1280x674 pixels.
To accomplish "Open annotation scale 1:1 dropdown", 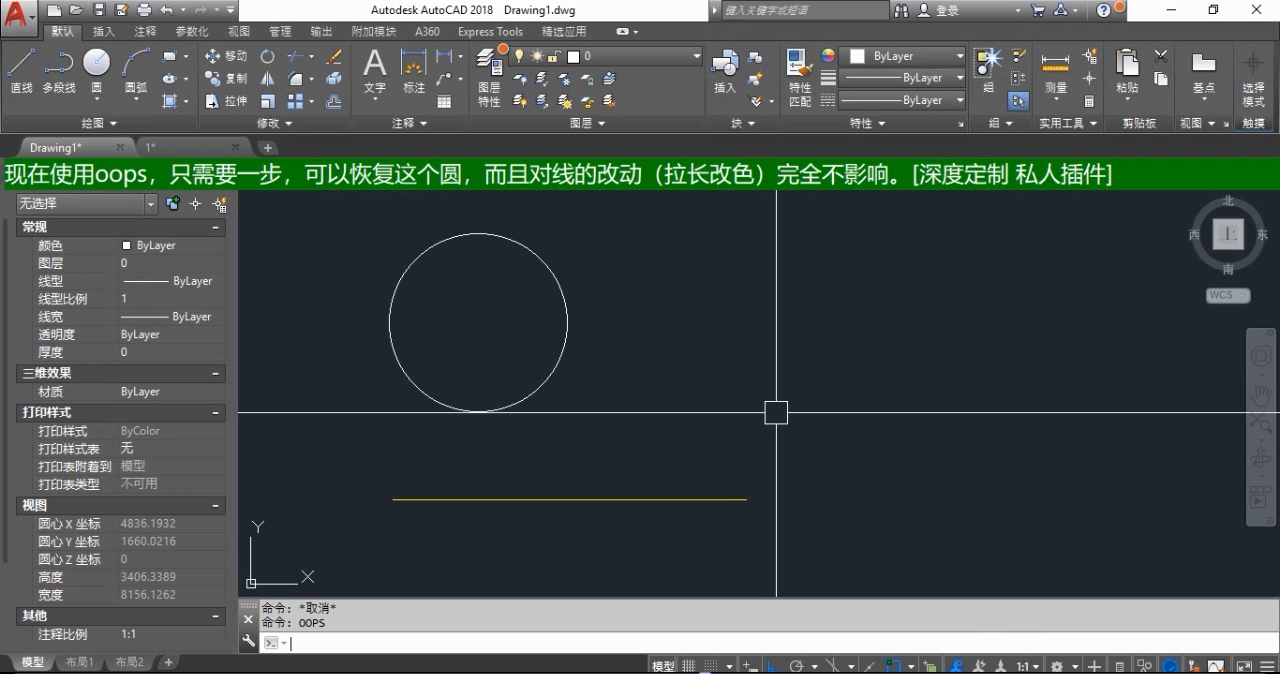I will point(1029,666).
